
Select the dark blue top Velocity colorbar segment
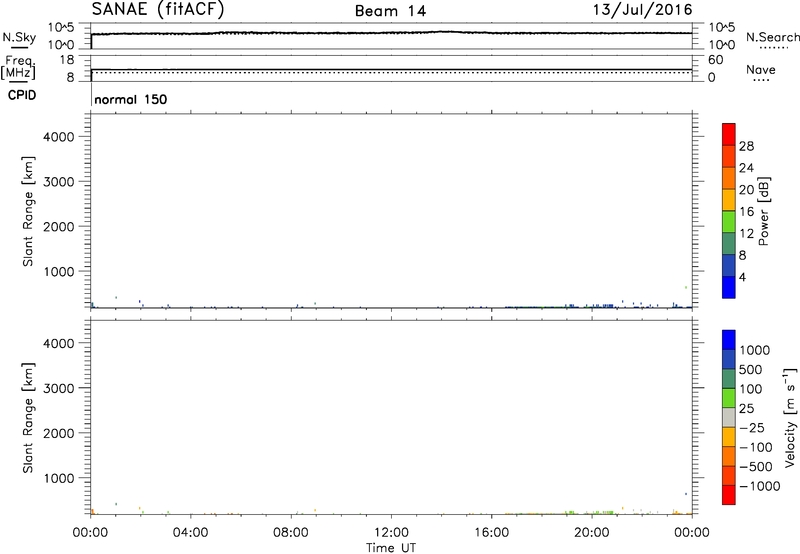pos(727,340)
